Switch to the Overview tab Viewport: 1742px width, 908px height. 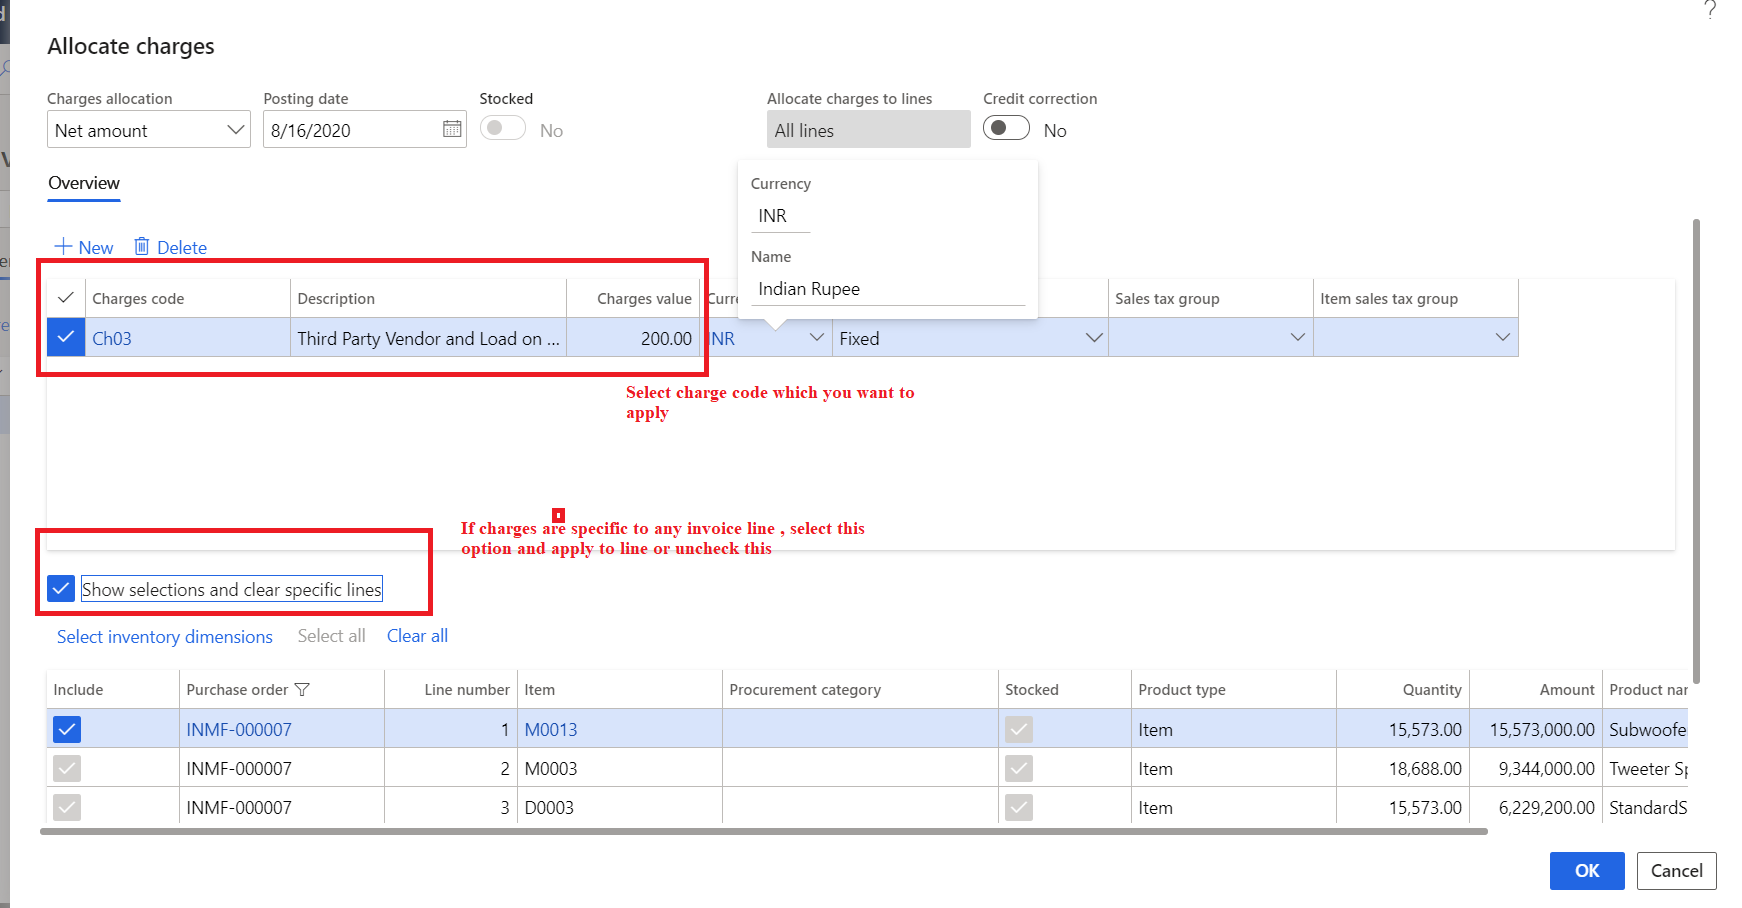coord(83,183)
